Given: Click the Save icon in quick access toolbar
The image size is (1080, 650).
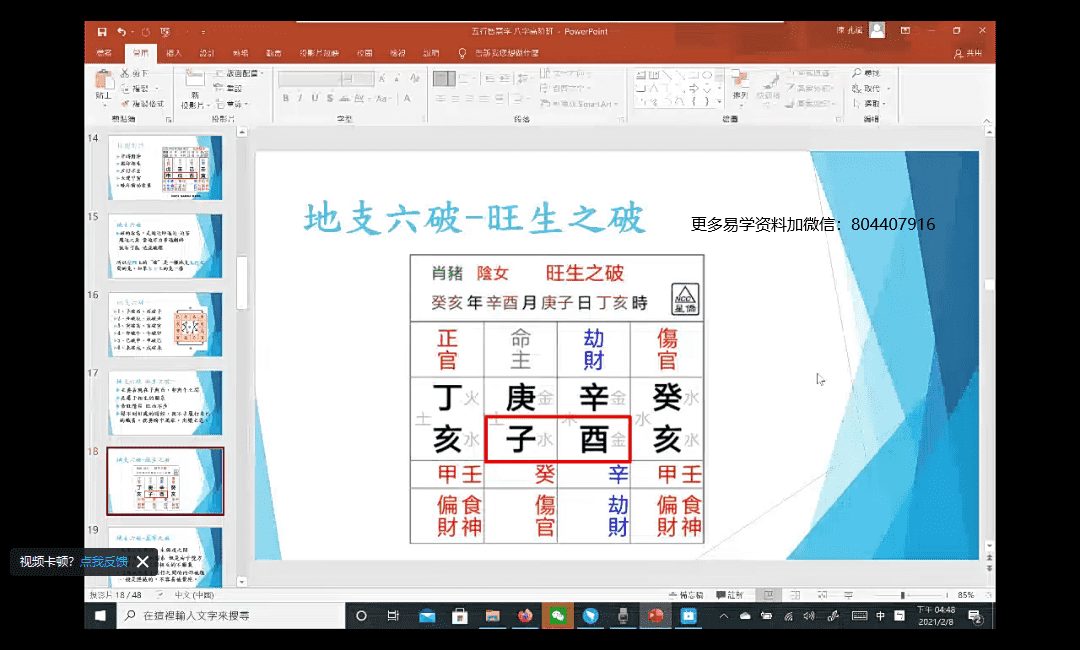Looking at the screenshot, I should click(x=102, y=32).
